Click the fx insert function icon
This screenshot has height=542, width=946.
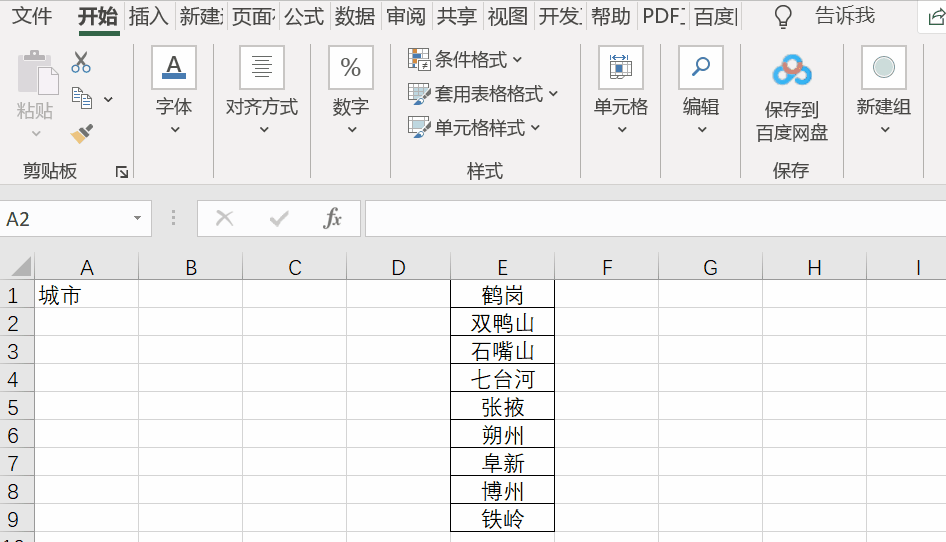[x=332, y=218]
